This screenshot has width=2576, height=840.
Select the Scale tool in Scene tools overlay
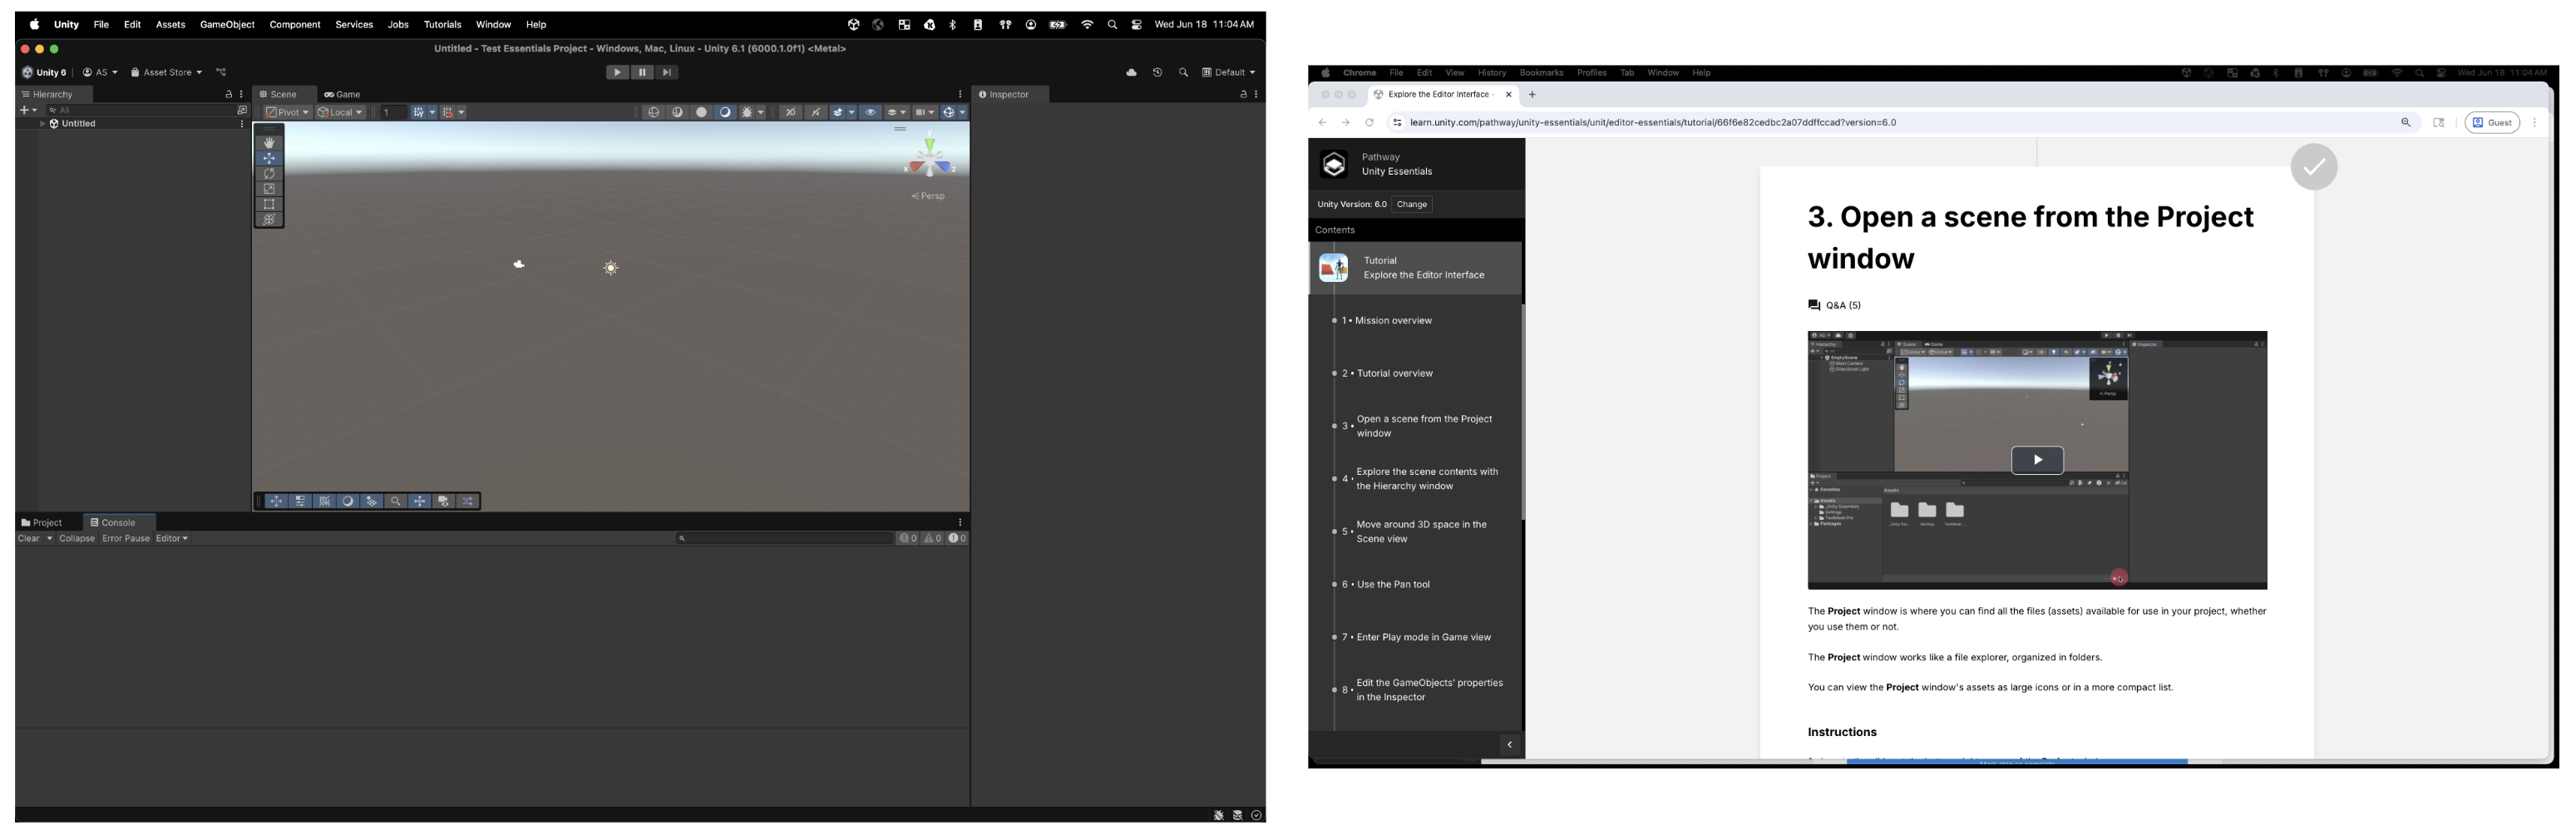point(269,189)
